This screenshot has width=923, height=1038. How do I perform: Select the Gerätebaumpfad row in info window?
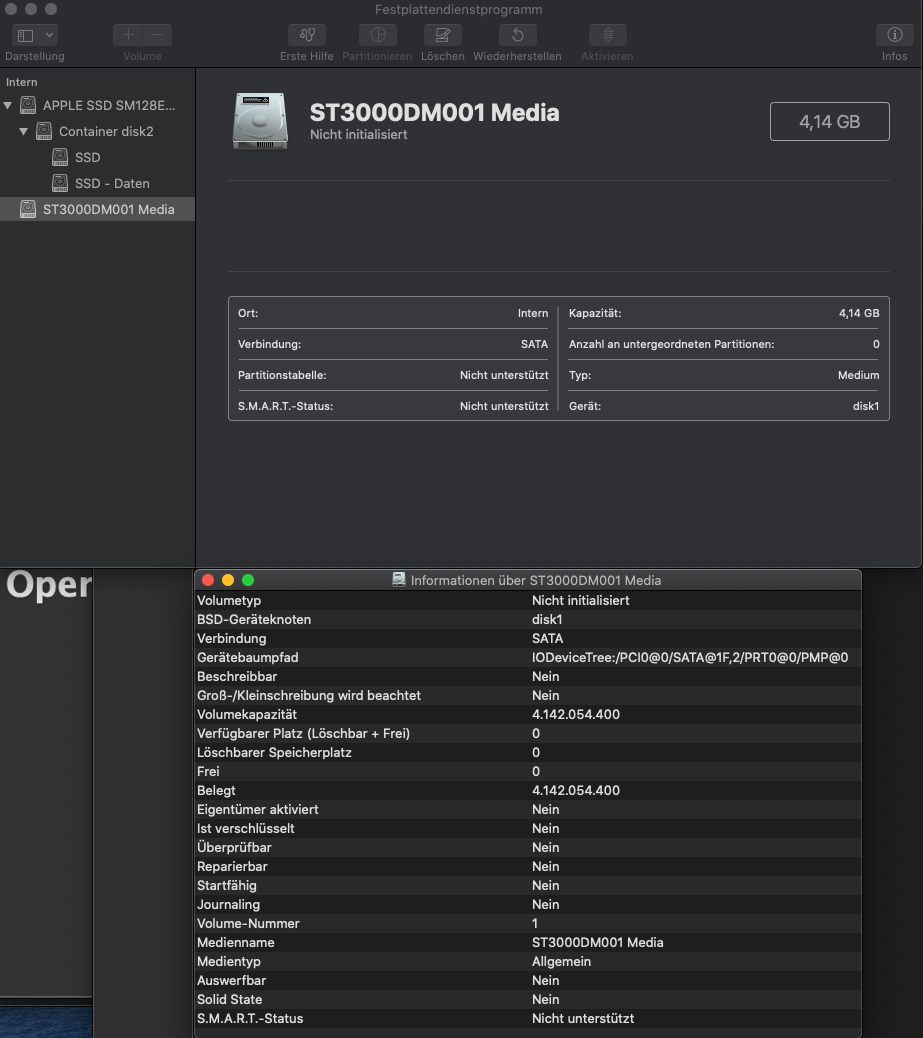pyautogui.click(x=526, y=657)
